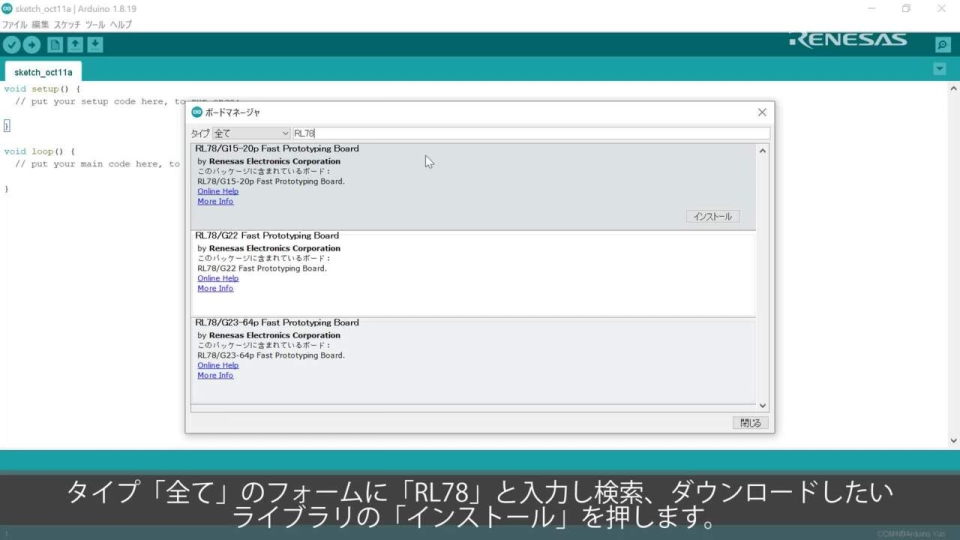Click the Verify sketch checkmark icon

tap(12, 45)
